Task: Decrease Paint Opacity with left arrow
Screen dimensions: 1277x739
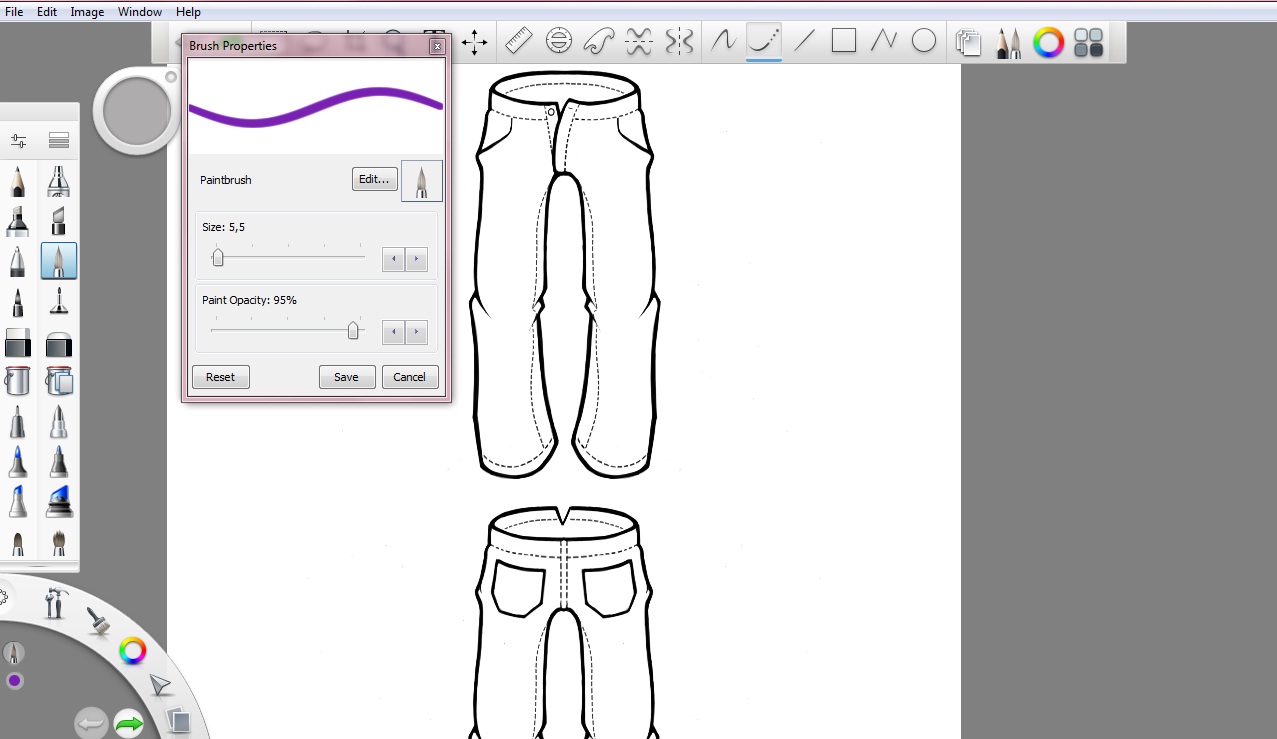Action: point(394,333)
